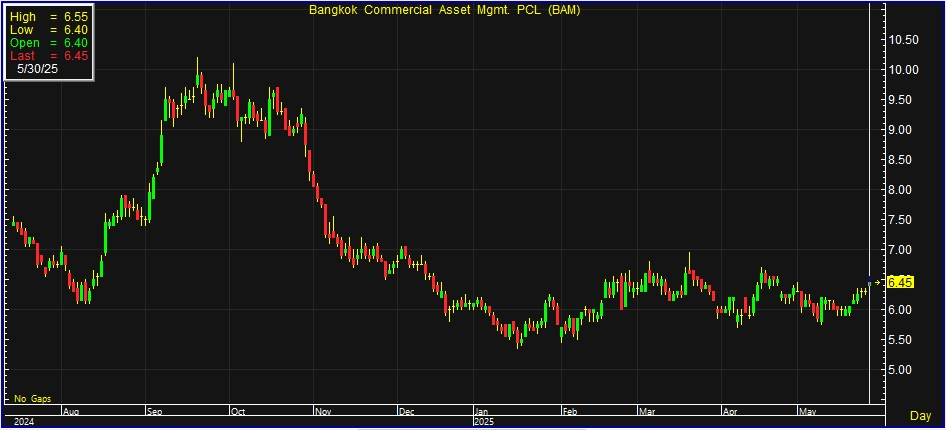This screenshot has width=946, height=430.
Task: Click the Apr month label on time axis
Action: click(729, 412)
